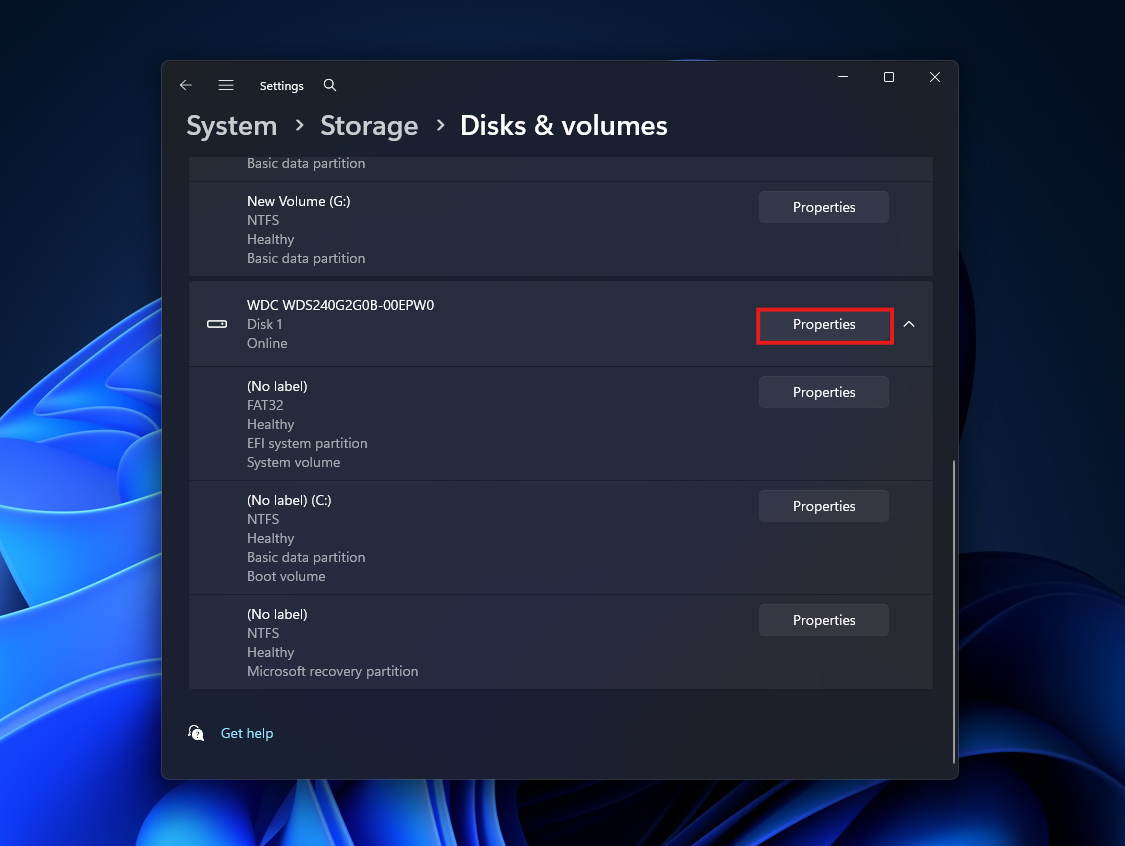This screenshot has height=846, width=1125.
Task: Click the highlighted Properties button for Disk 1
Action: pyautogui.click(x=823, y=324)
